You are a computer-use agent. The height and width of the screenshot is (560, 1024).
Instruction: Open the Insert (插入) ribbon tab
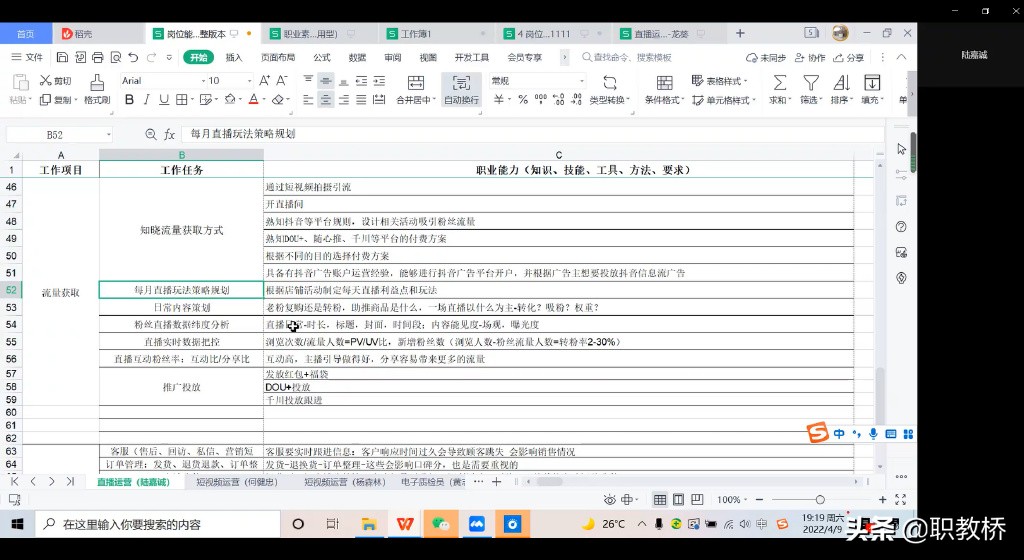click(234, 57)
